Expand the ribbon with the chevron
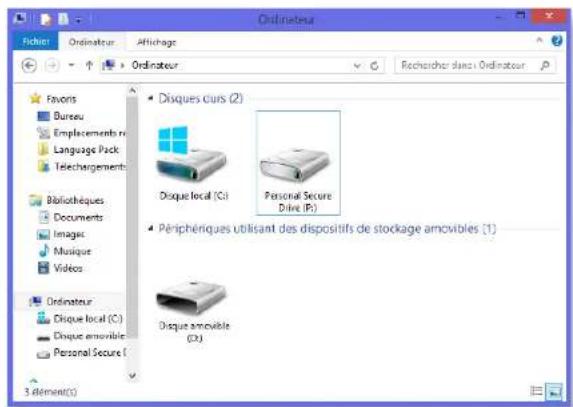The width and height of the screenshot is (573, 407). (539, 40)
